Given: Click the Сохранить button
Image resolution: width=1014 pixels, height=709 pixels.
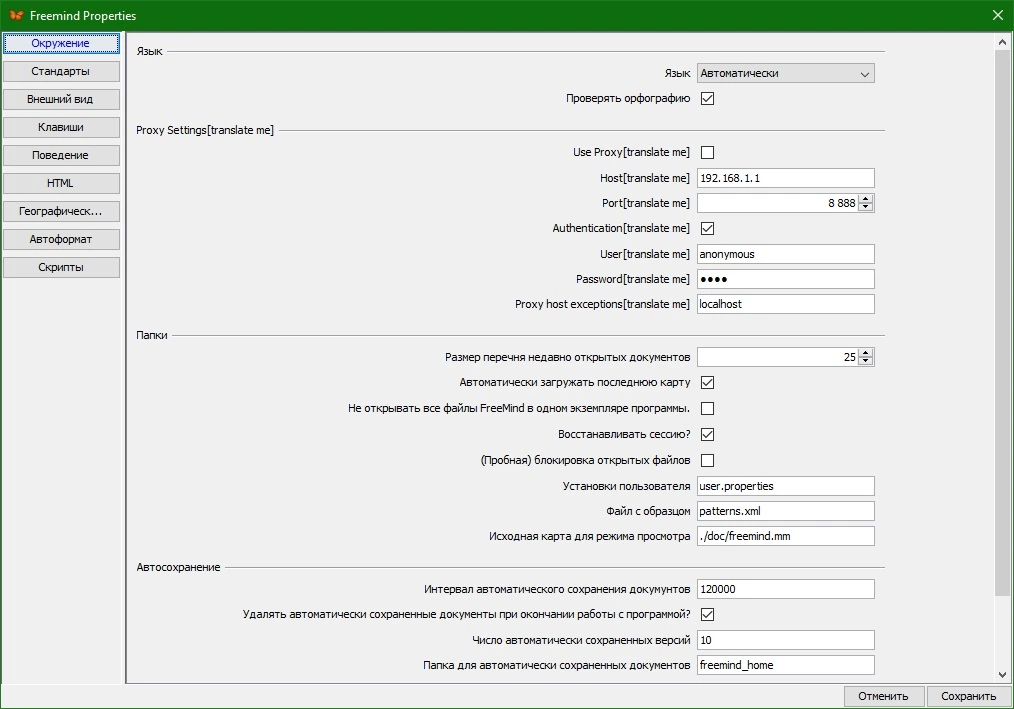Looking at the screenshot, I should (968, 696).
